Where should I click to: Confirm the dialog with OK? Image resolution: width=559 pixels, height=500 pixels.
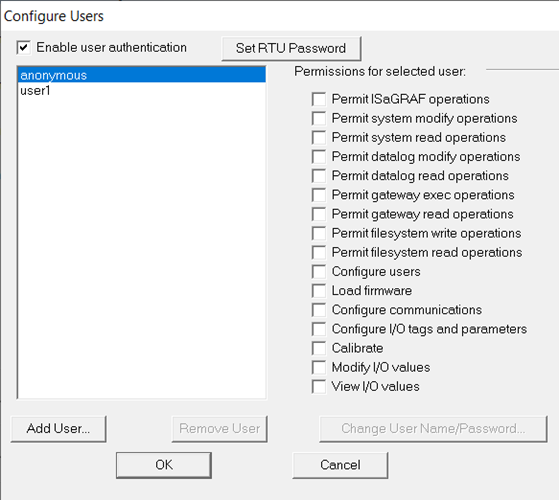pyautogui.click(x=164, y=465)
